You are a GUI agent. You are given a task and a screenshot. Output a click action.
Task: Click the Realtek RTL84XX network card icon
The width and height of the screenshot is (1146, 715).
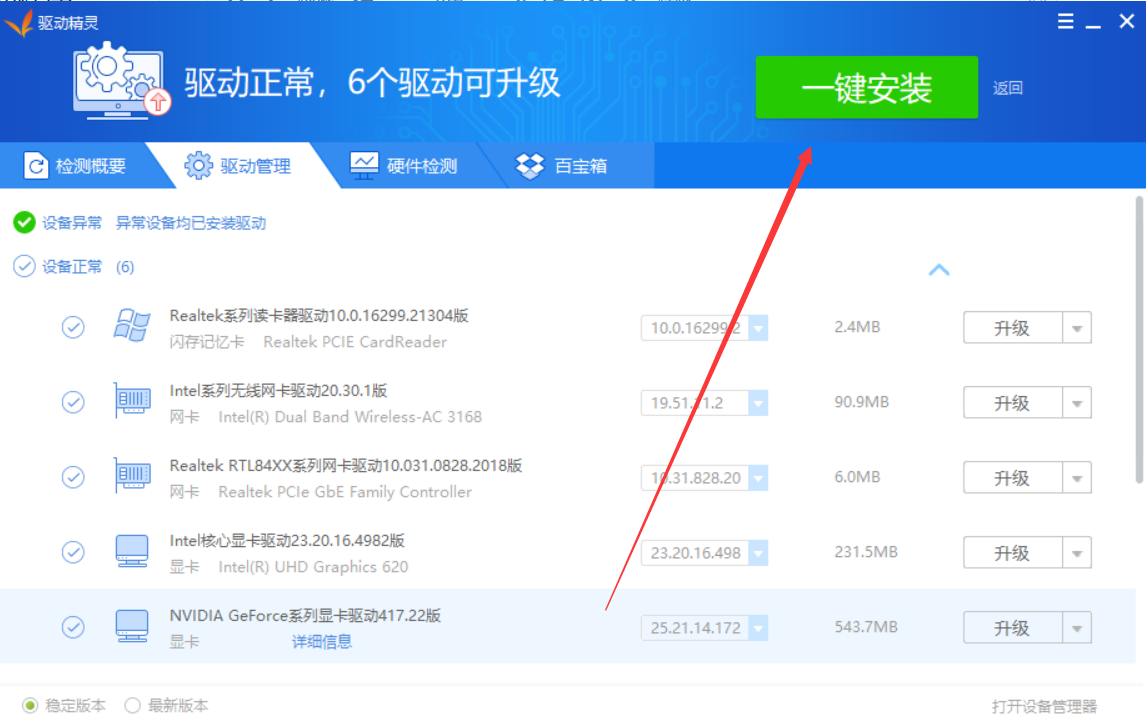click(132, 477)
